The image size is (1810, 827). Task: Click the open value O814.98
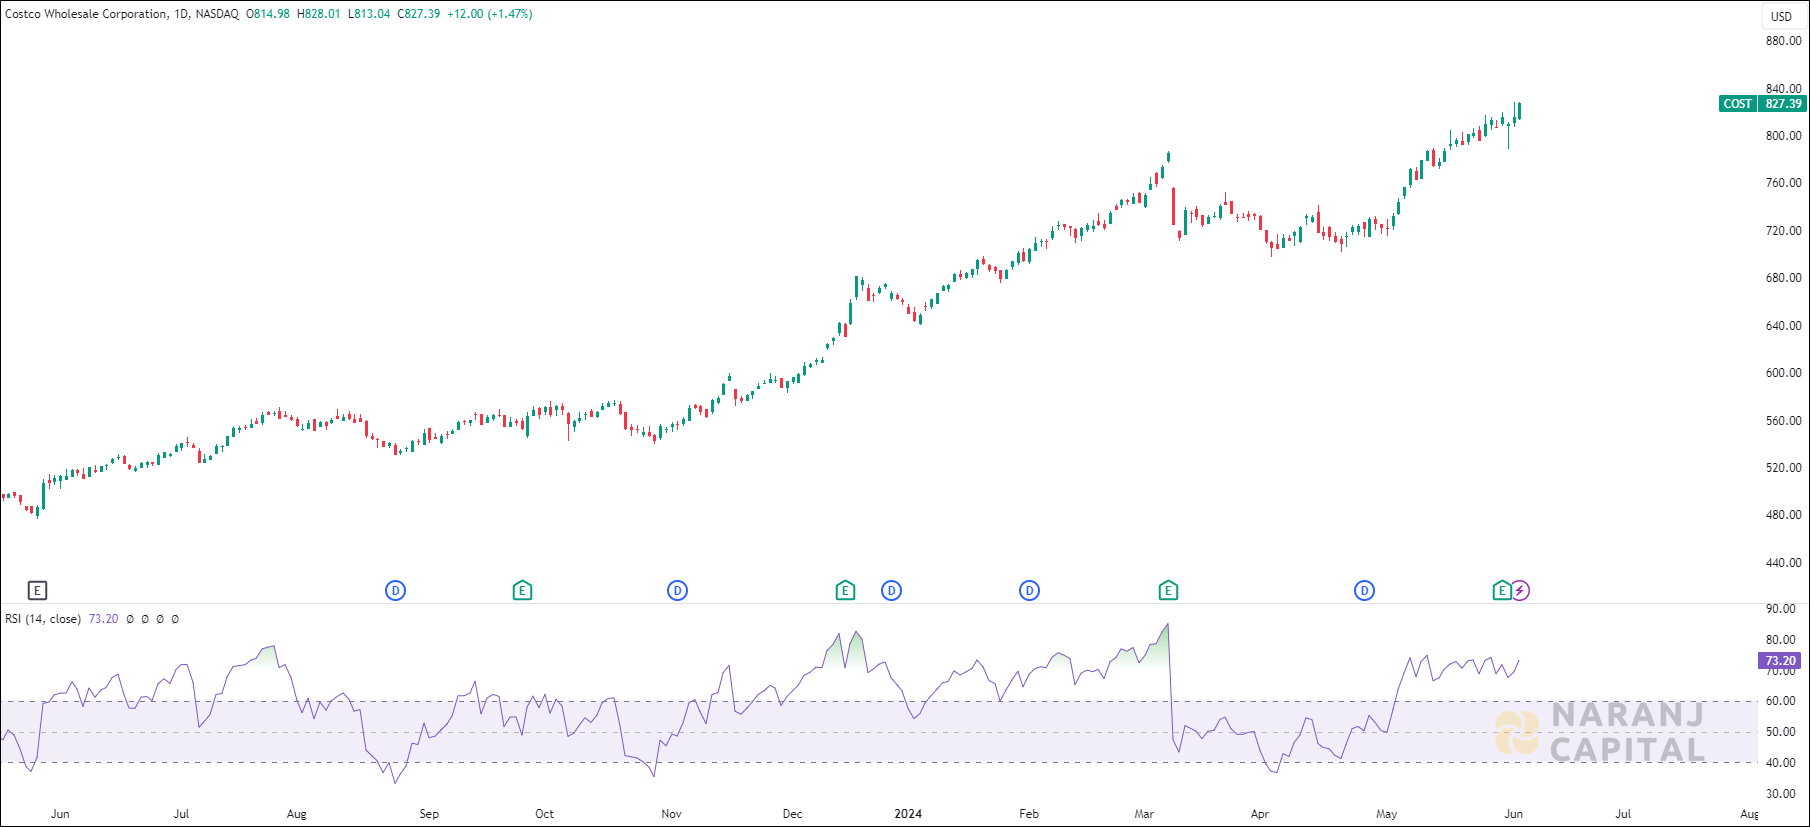tap(268, 14)
